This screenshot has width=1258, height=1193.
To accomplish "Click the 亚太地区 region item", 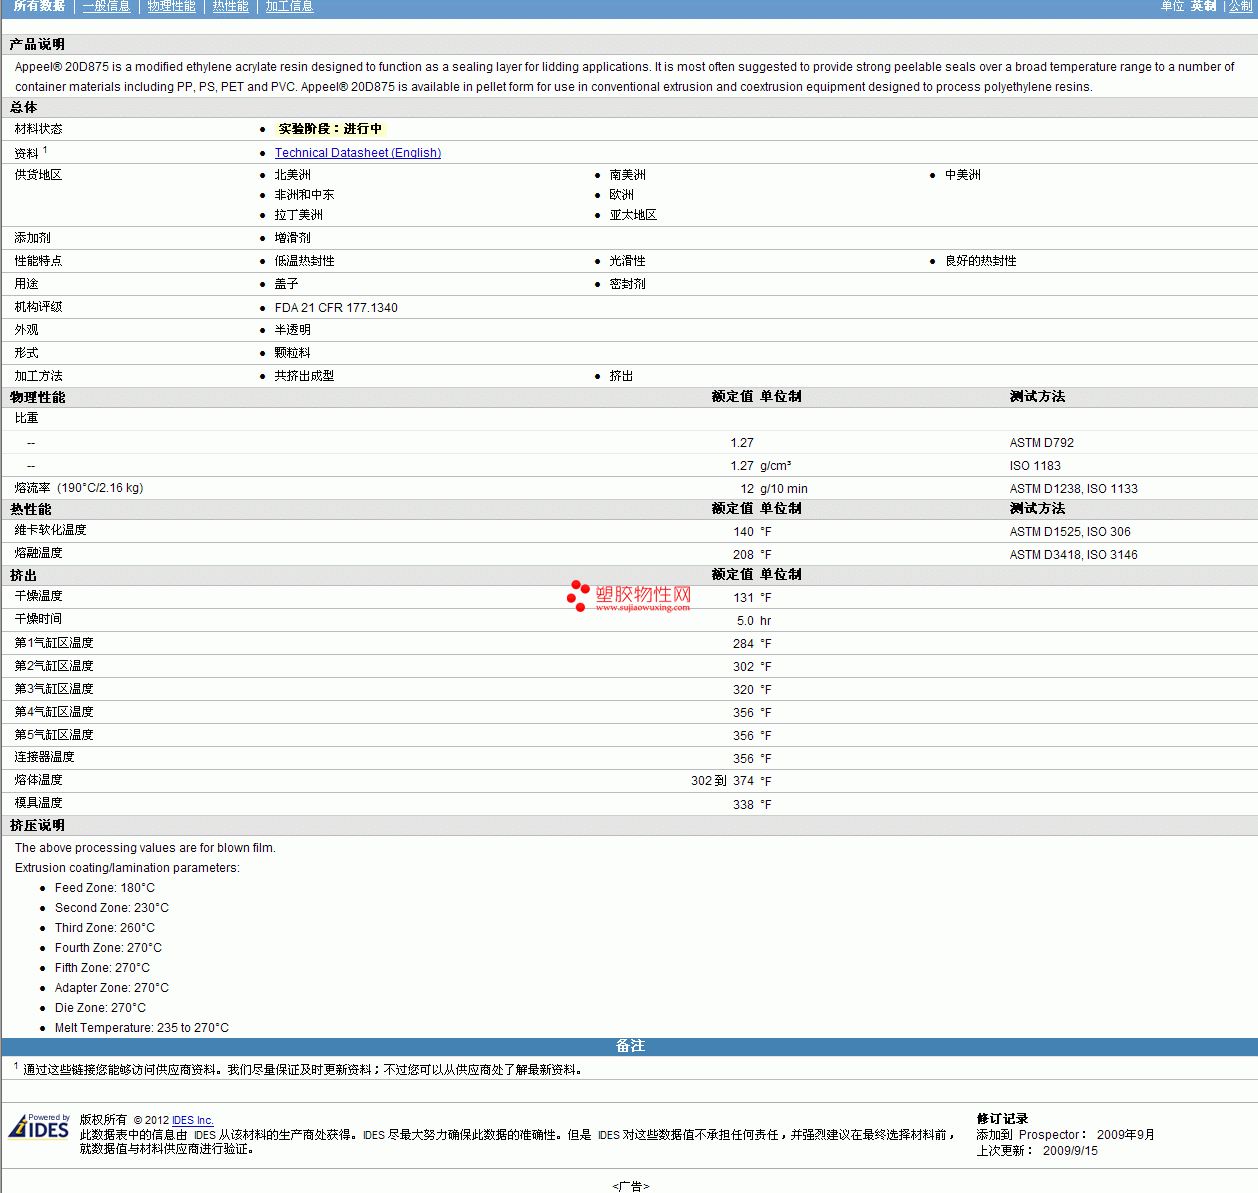I will (x=633, y=215).
